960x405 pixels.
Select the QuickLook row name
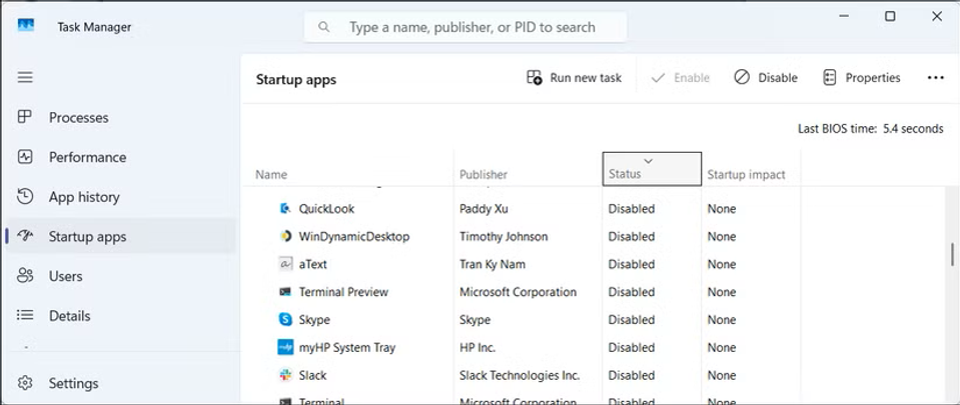(326, 209)
